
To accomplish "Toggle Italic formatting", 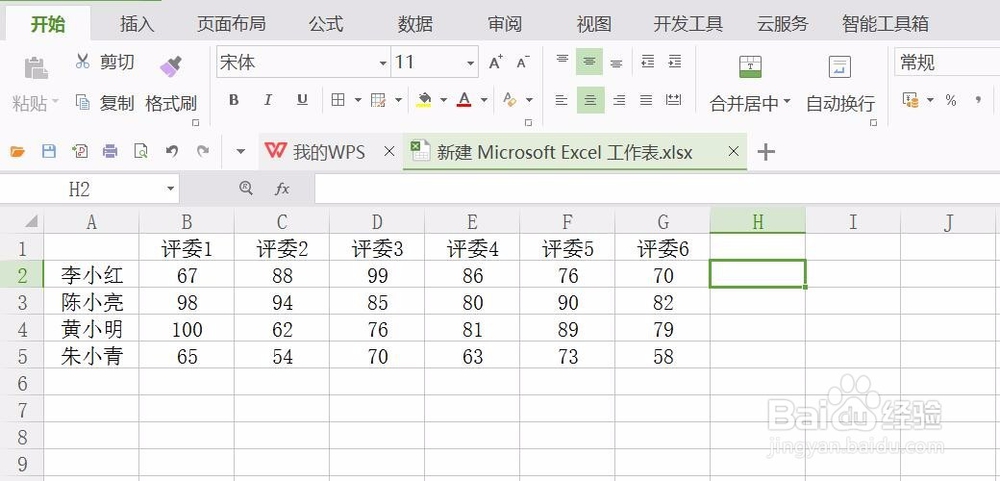I will 268,100.
